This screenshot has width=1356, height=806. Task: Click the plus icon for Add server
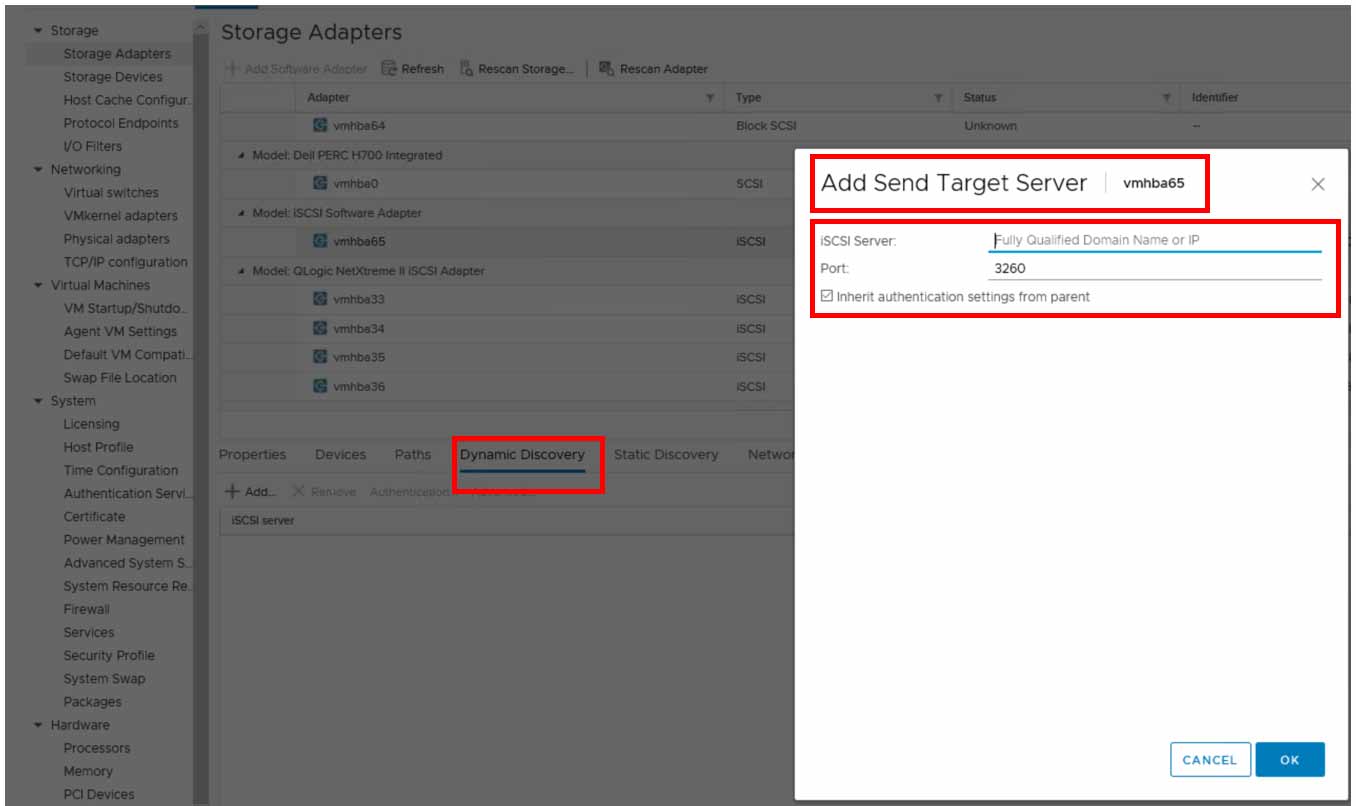click(x=232, y=491)
